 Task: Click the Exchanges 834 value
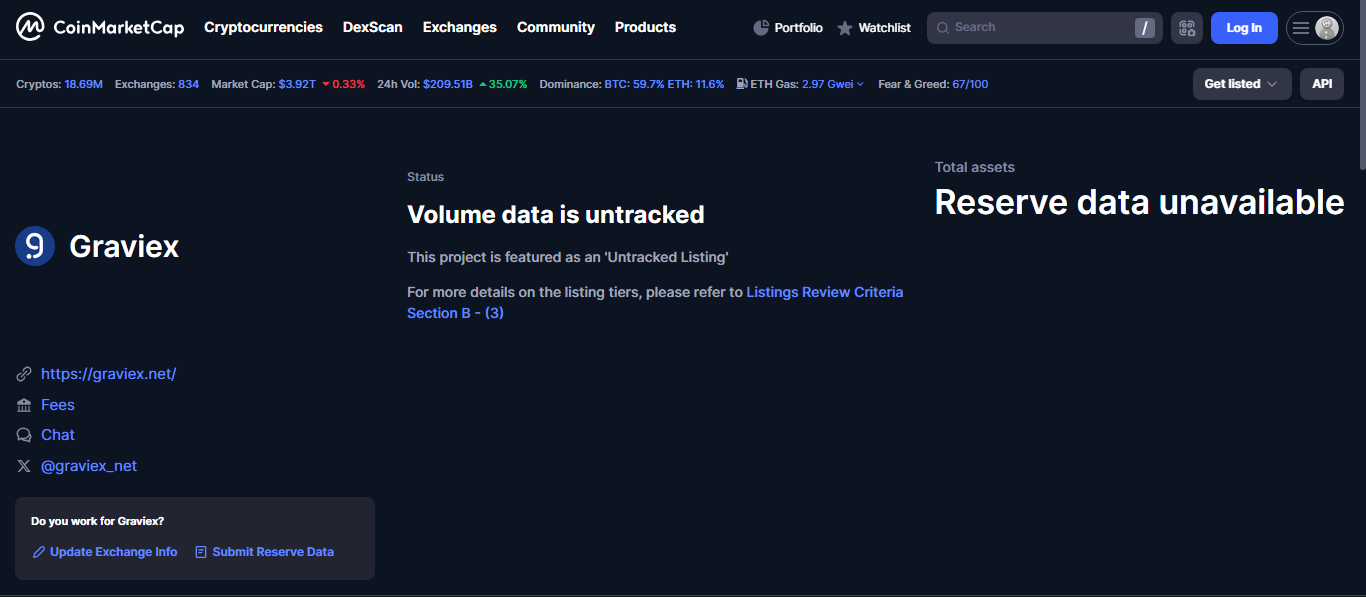click(188, 84)
